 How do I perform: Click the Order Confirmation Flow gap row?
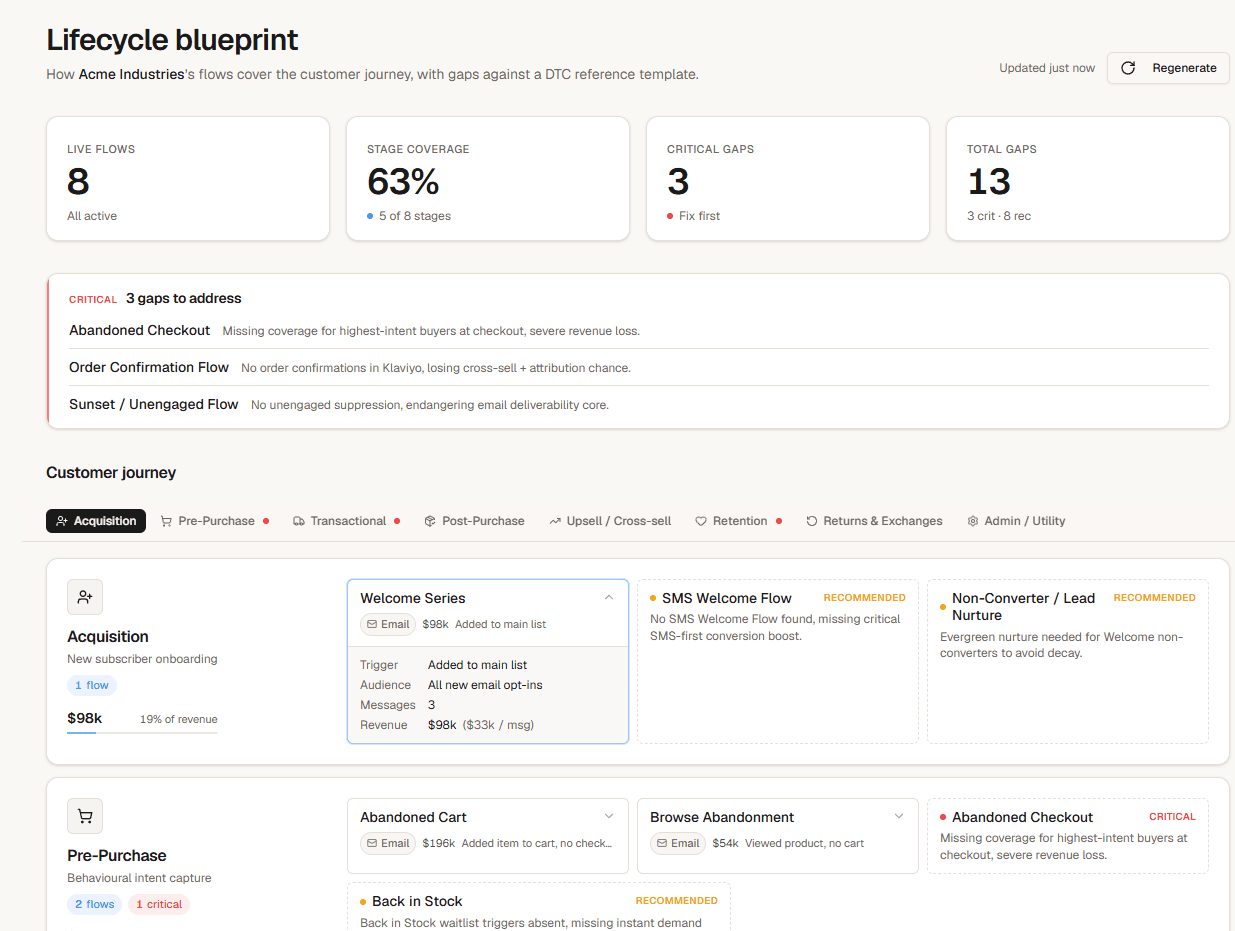[x=639, y=367]
